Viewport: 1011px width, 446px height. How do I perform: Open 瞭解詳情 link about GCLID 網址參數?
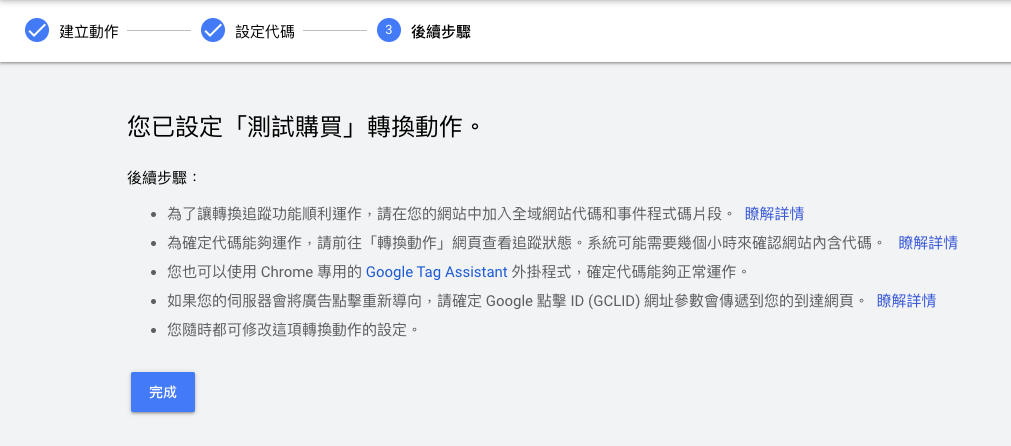click(906, 300)
